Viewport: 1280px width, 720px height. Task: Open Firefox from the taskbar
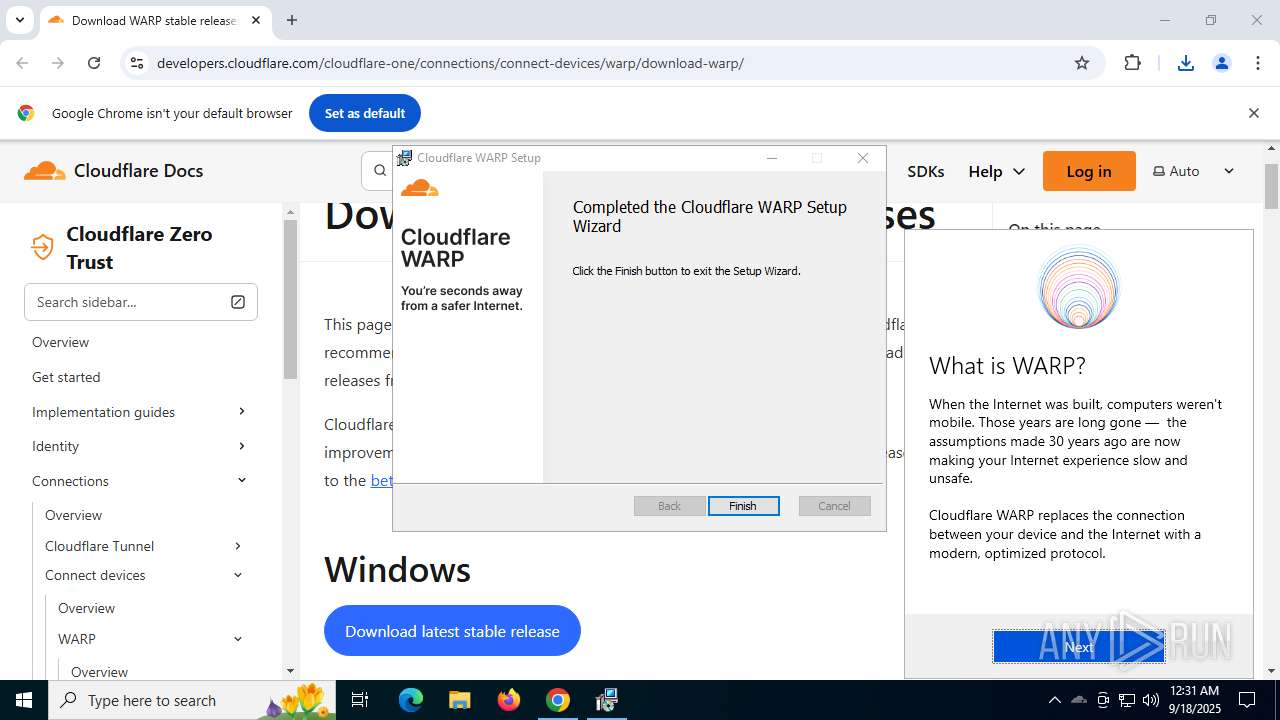point(509,700)
